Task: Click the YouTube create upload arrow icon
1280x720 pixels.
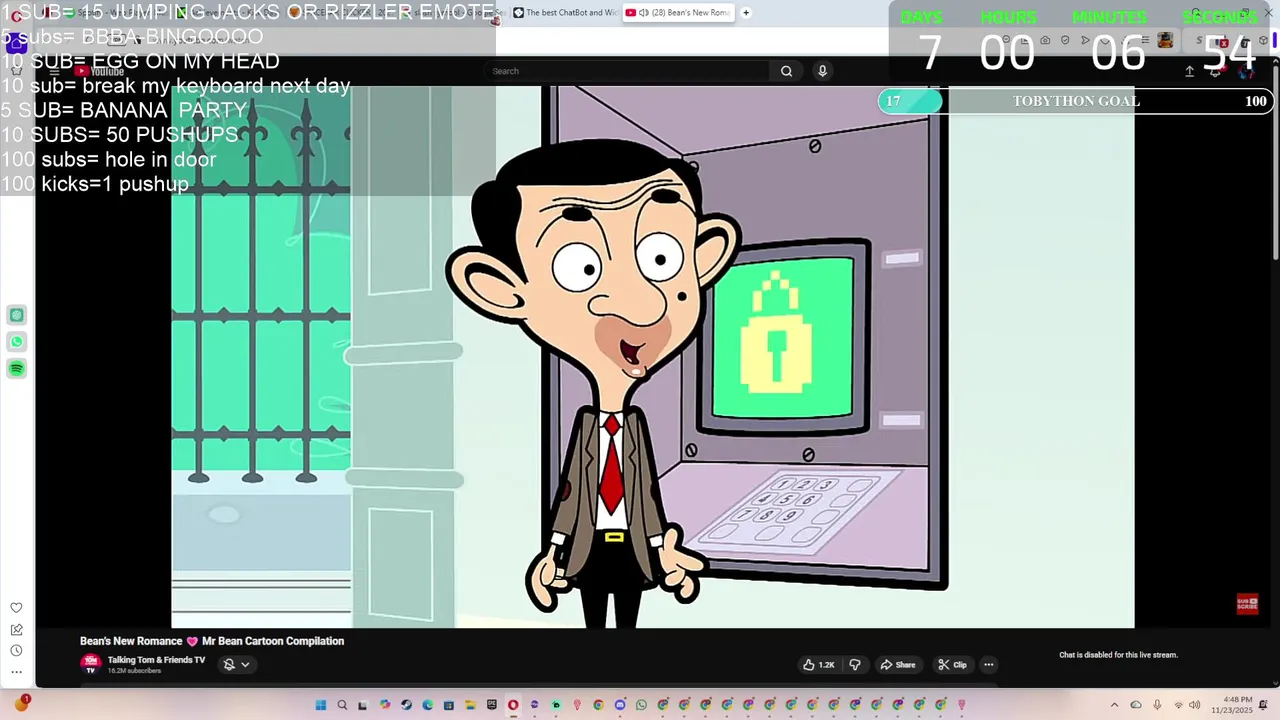Action: point(1189,71)
